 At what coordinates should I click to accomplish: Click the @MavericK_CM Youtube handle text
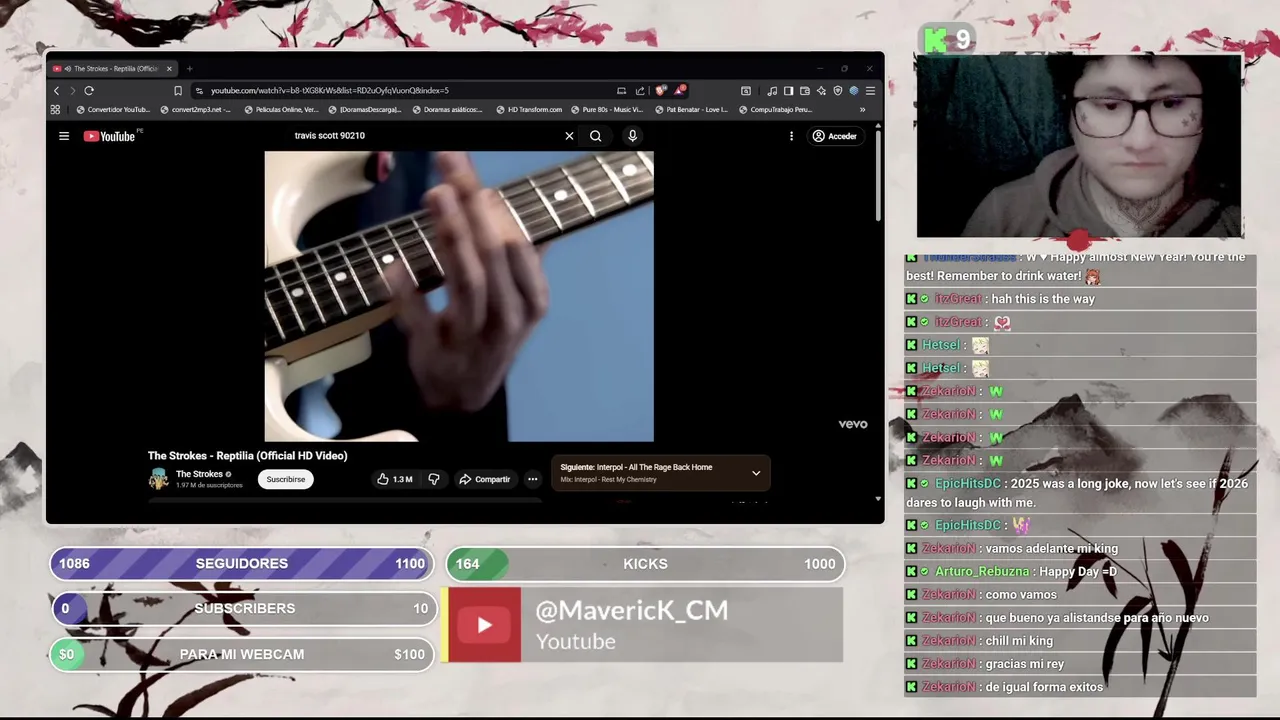[x=632, y=611]
